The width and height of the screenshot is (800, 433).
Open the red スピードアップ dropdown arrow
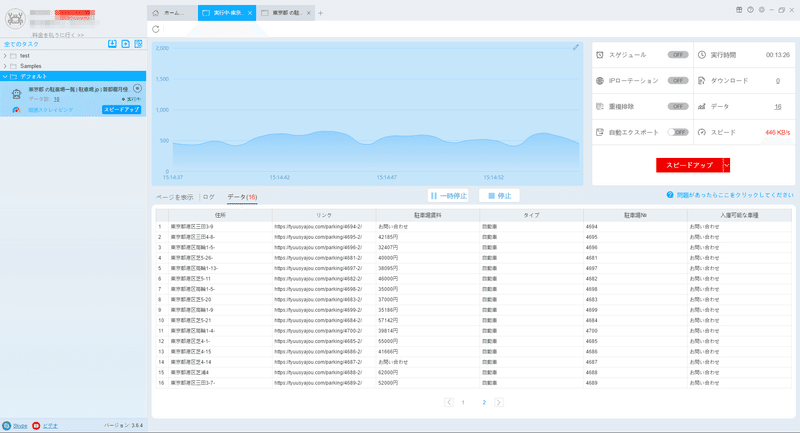pyautogui.click(x=726, y=165)
